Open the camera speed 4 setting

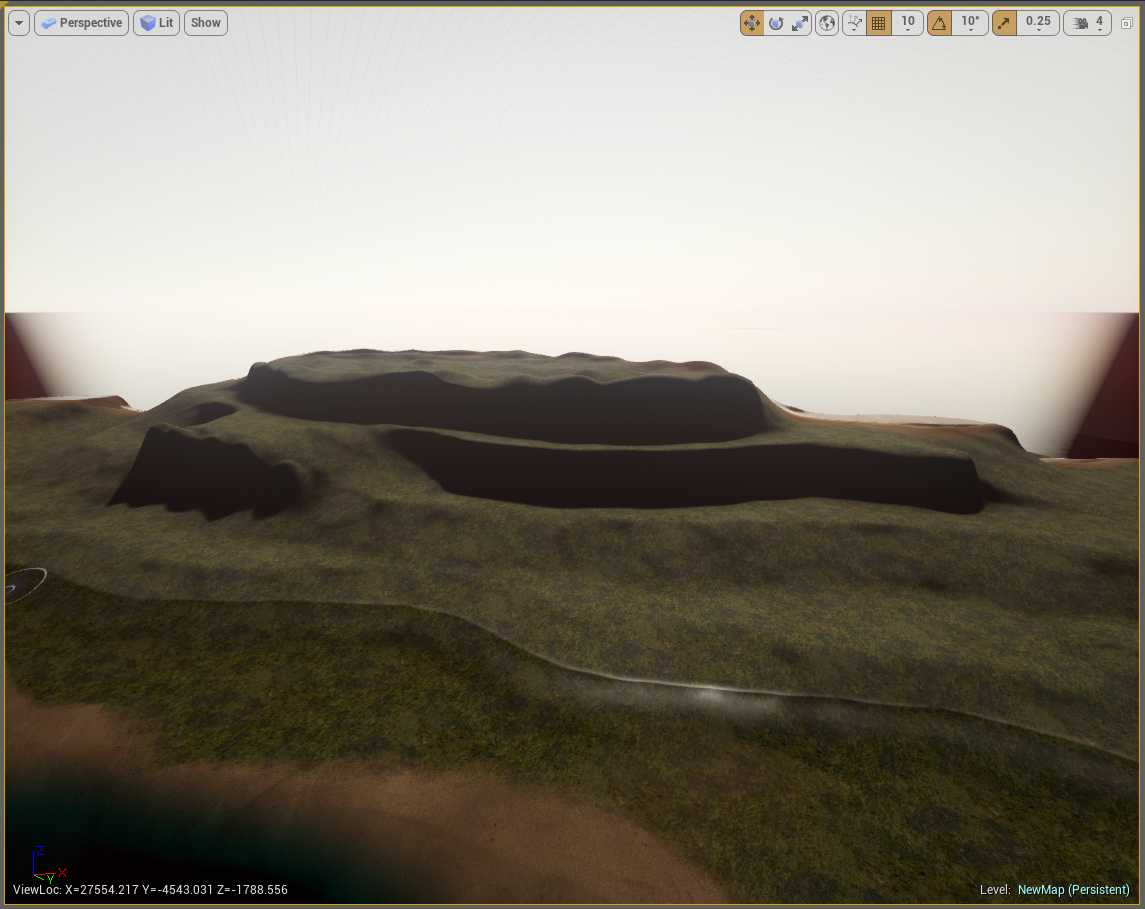(1087, 23)
